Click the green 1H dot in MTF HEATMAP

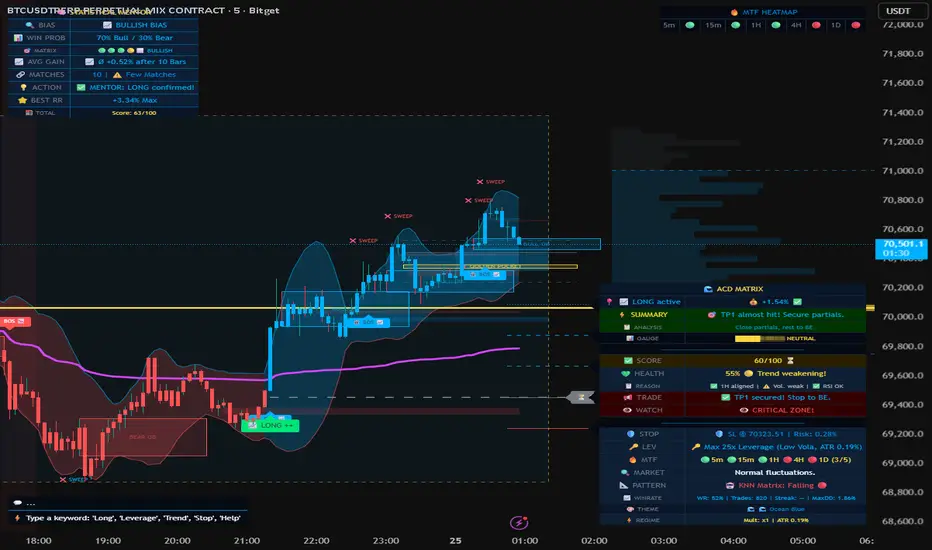[776, 25]
